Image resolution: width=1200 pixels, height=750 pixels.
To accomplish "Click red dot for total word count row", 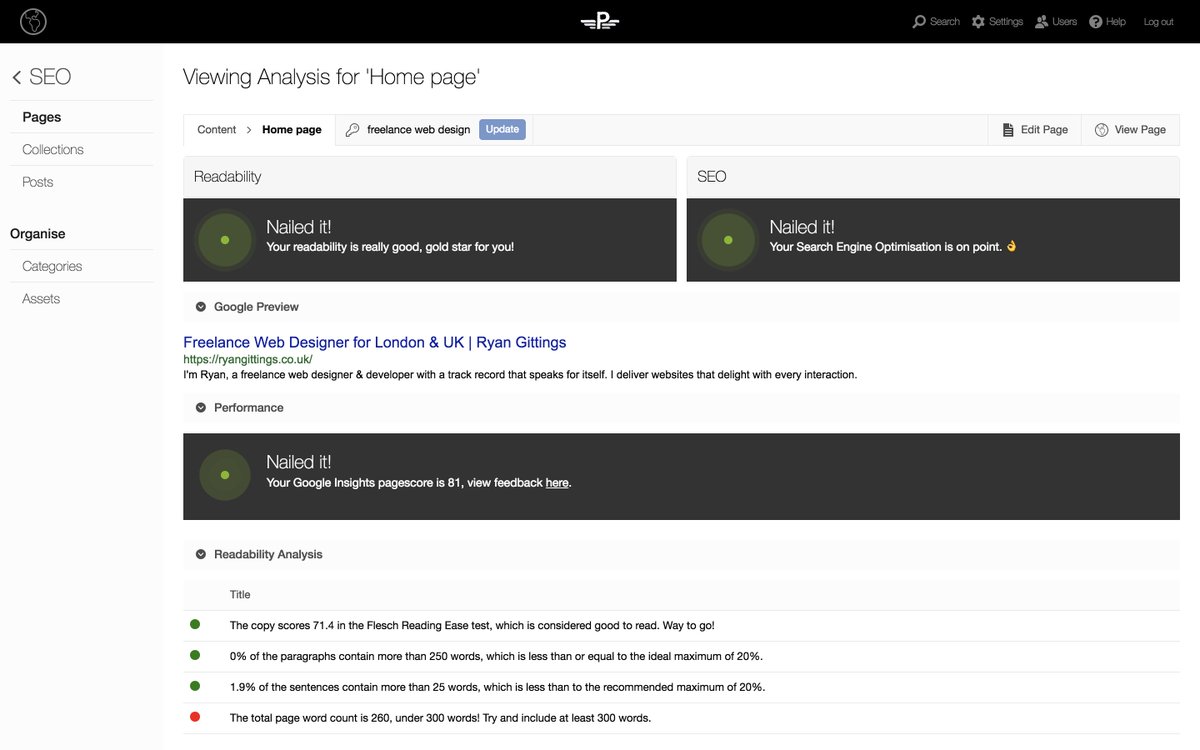I will [x=195, y=716].
